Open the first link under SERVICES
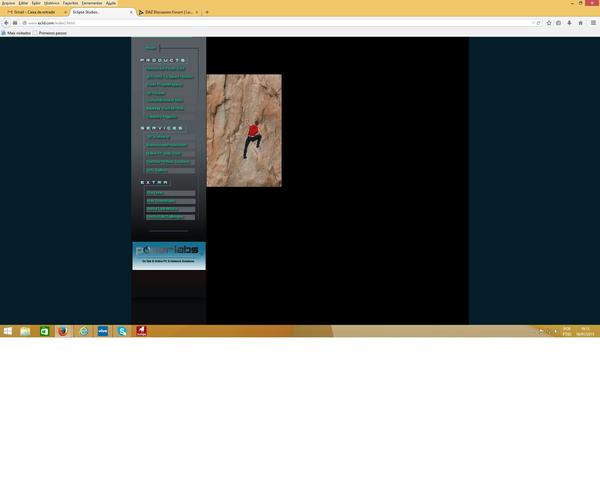Viewport: 600px width, 477px height. tap(158, 137)
